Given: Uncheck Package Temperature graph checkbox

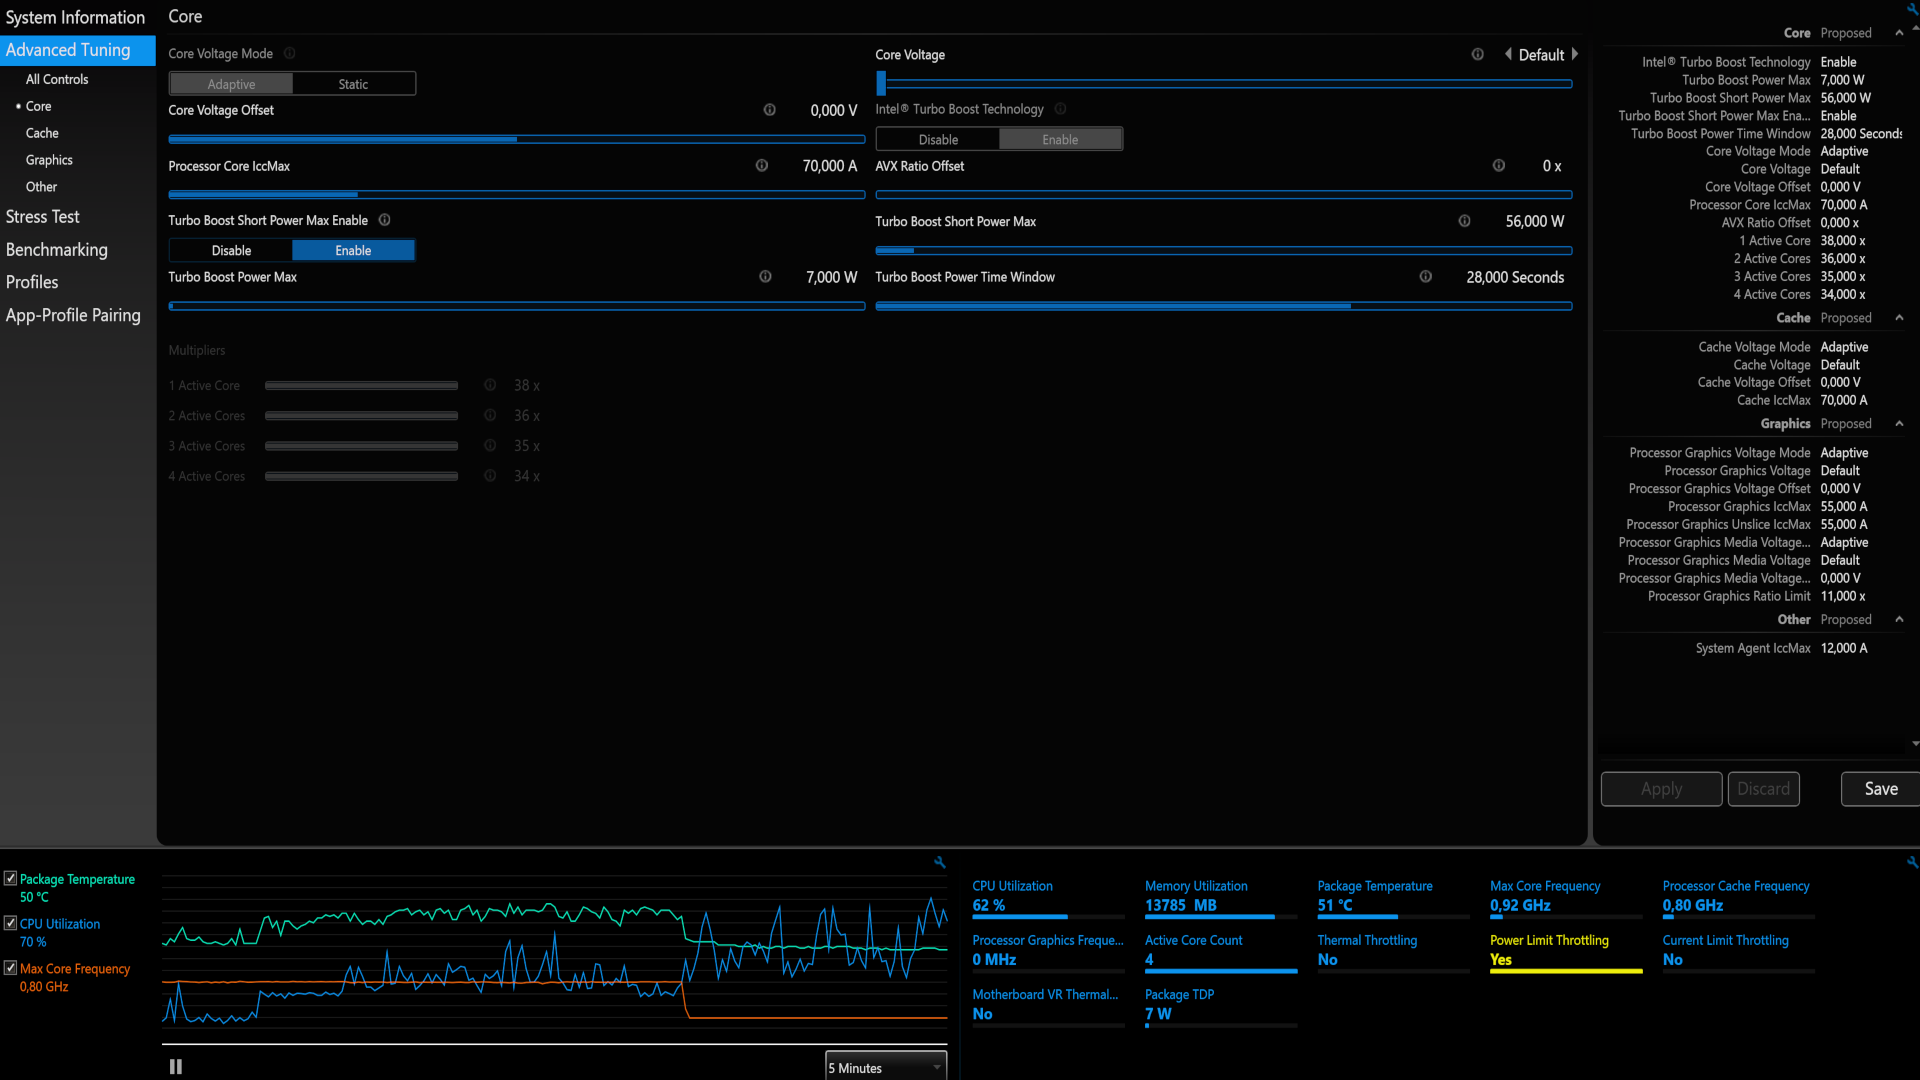Looking at the screenshot, I should point(11,879).
